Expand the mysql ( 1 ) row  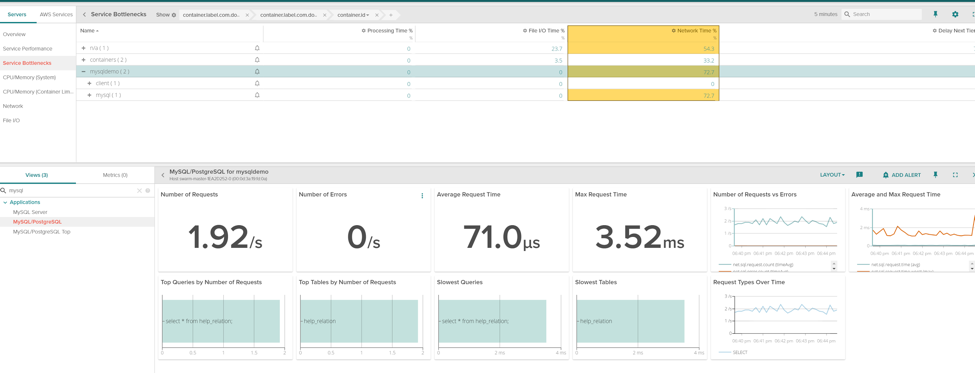click(x=90, y=95)
